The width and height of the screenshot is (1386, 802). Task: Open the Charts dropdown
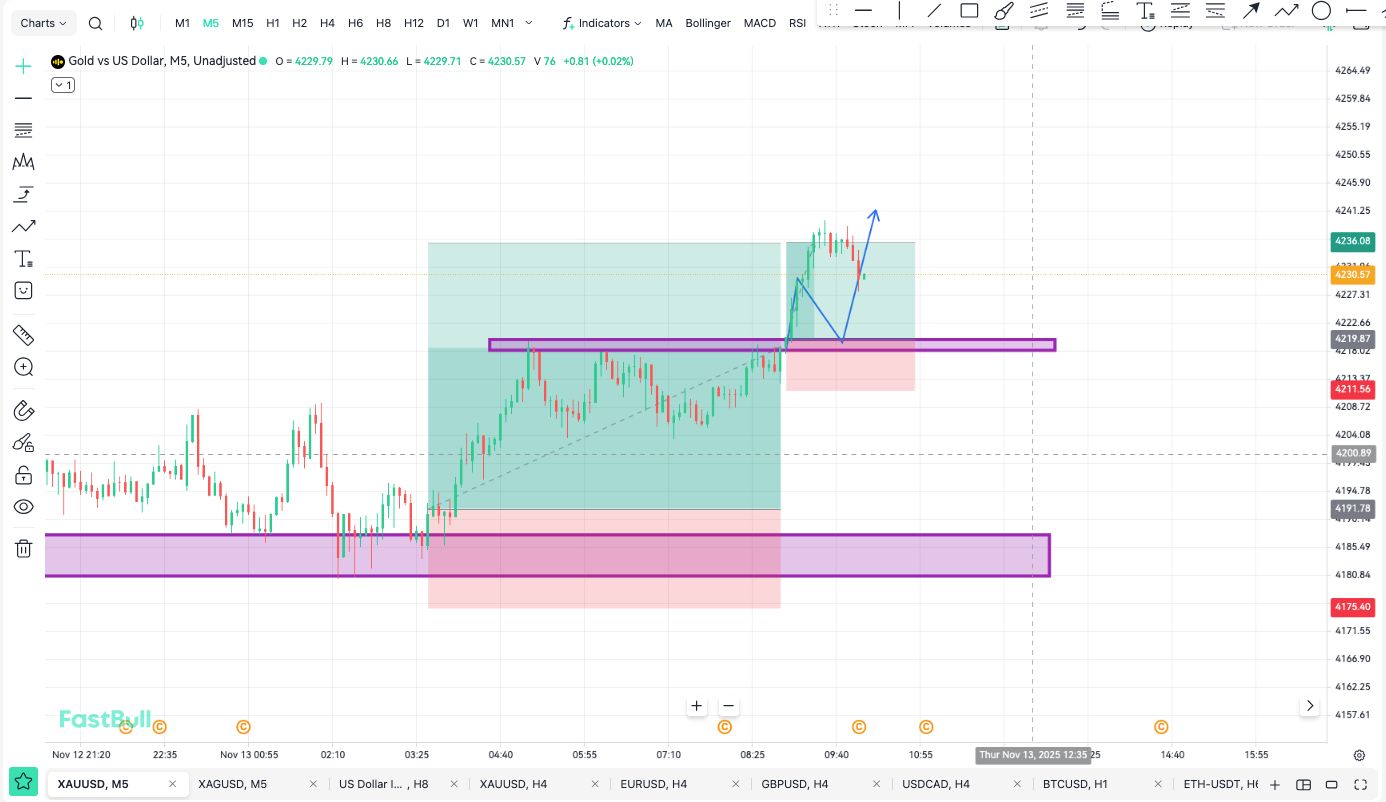44,23
